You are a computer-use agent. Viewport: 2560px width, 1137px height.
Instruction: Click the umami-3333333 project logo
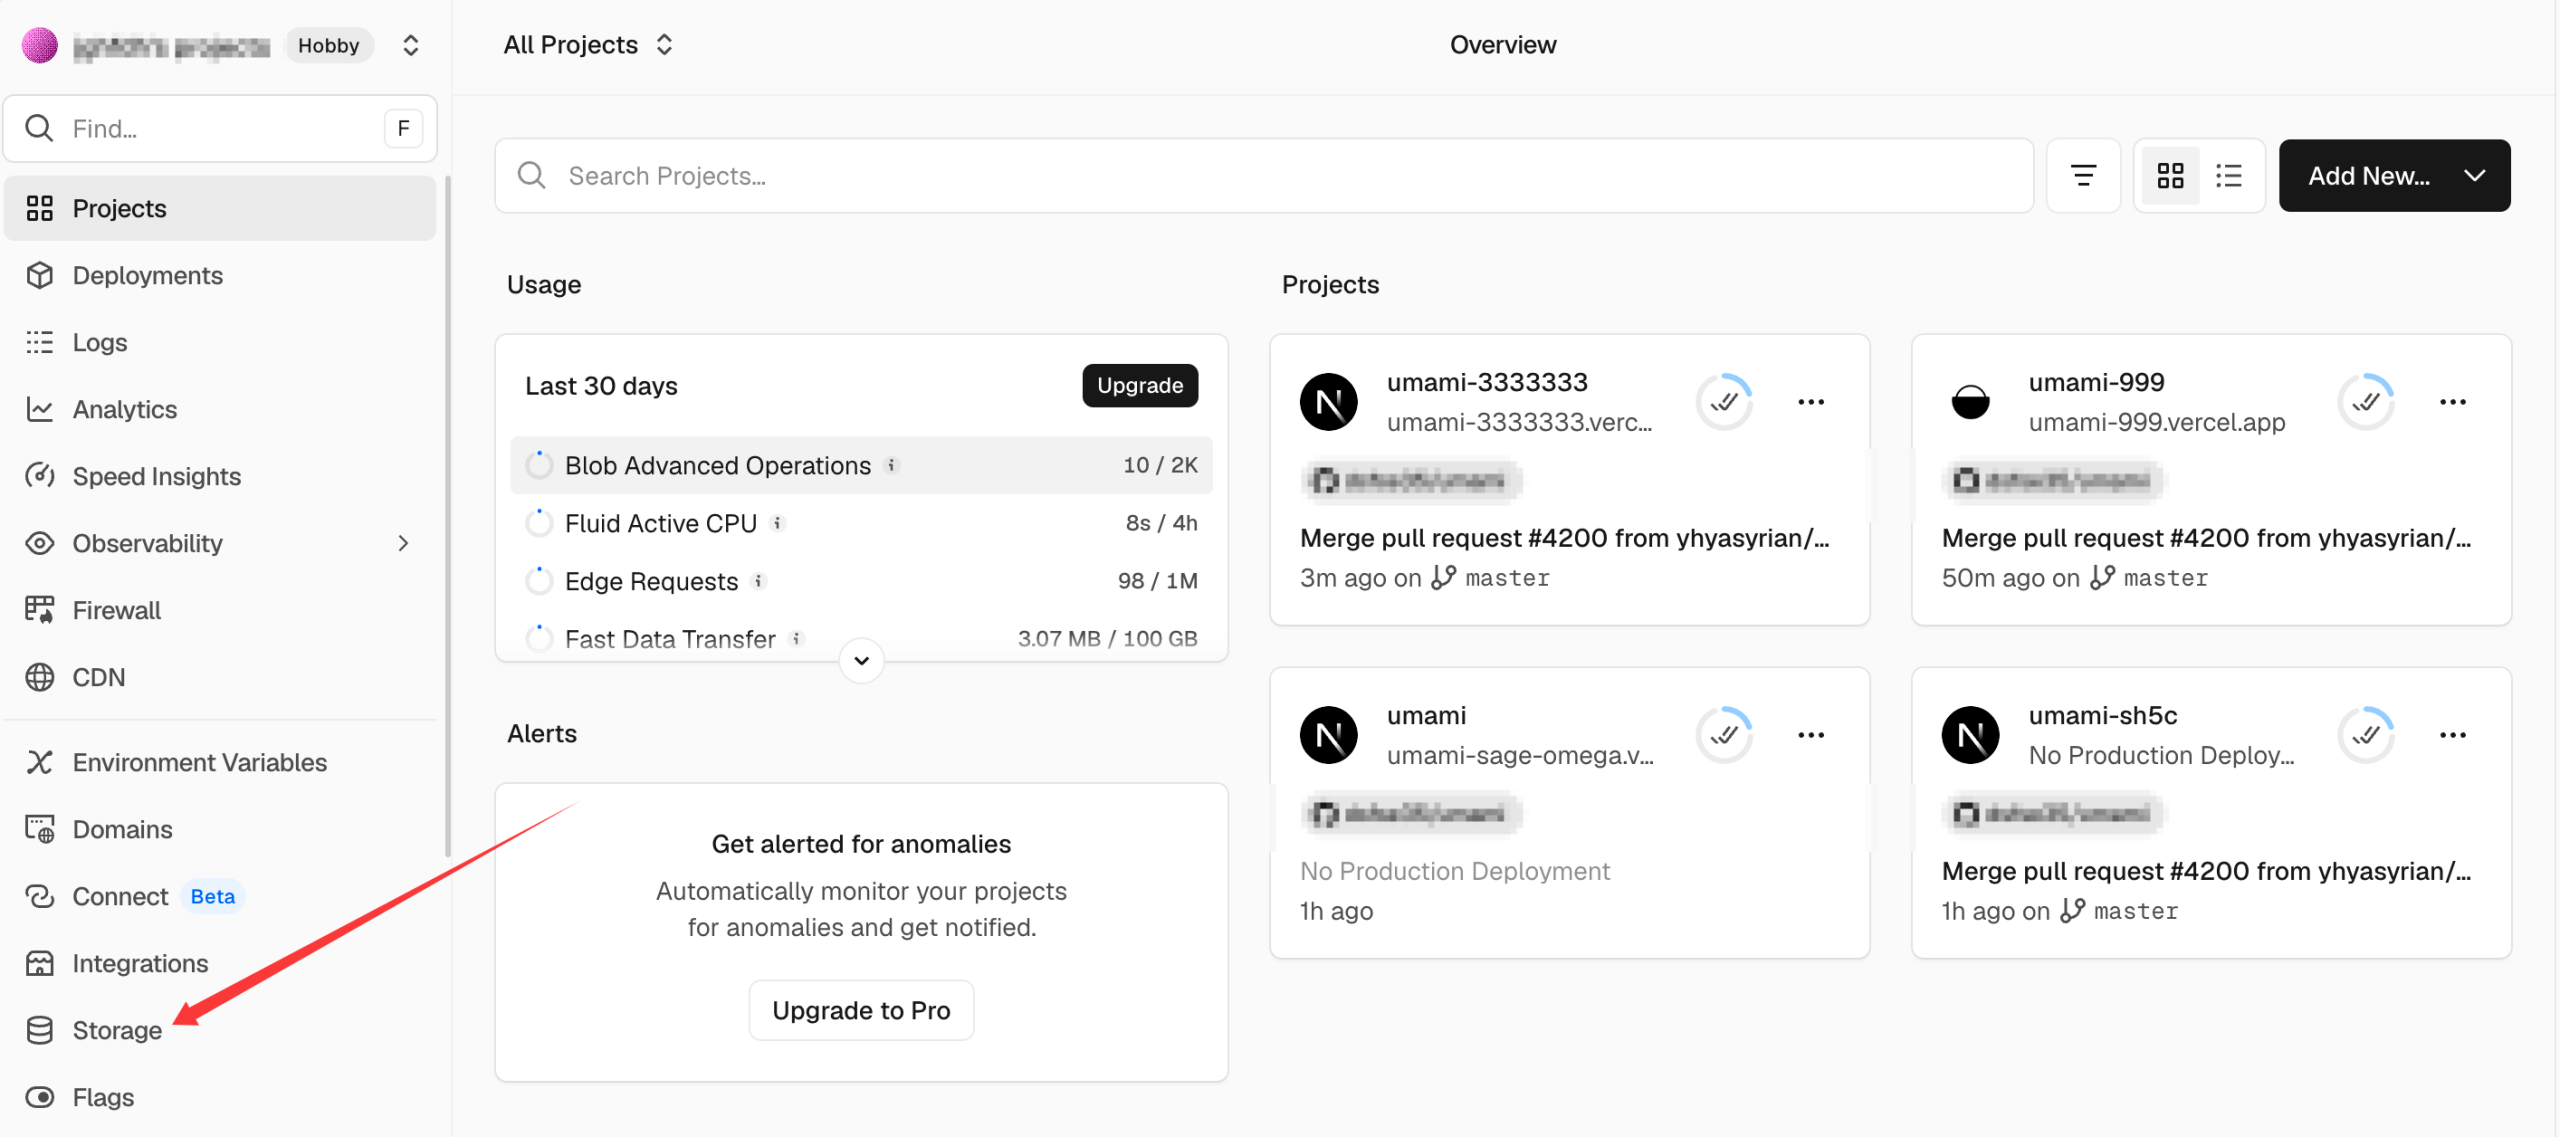1329,402
